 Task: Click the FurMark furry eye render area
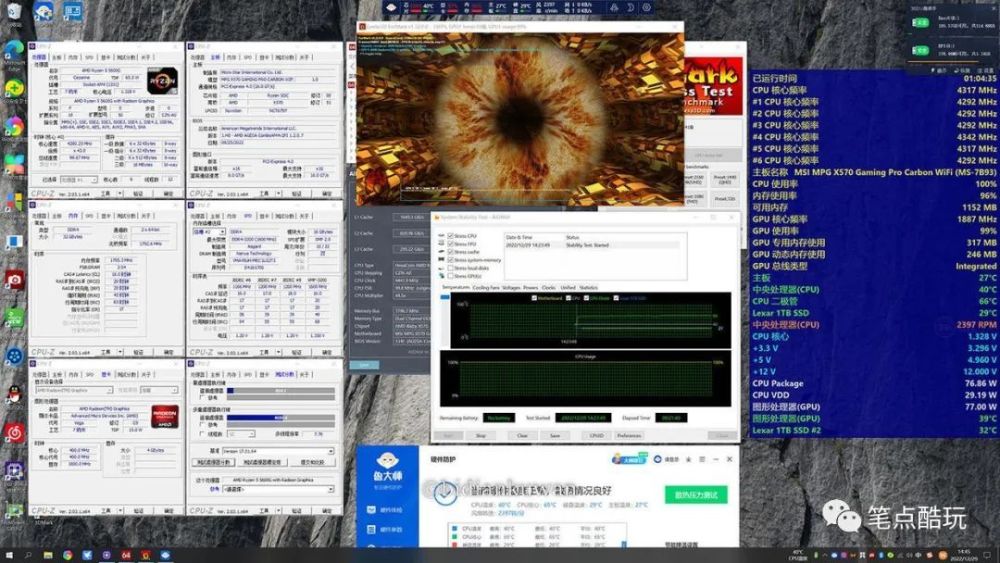pyautogui.click(x=520, y=118)
